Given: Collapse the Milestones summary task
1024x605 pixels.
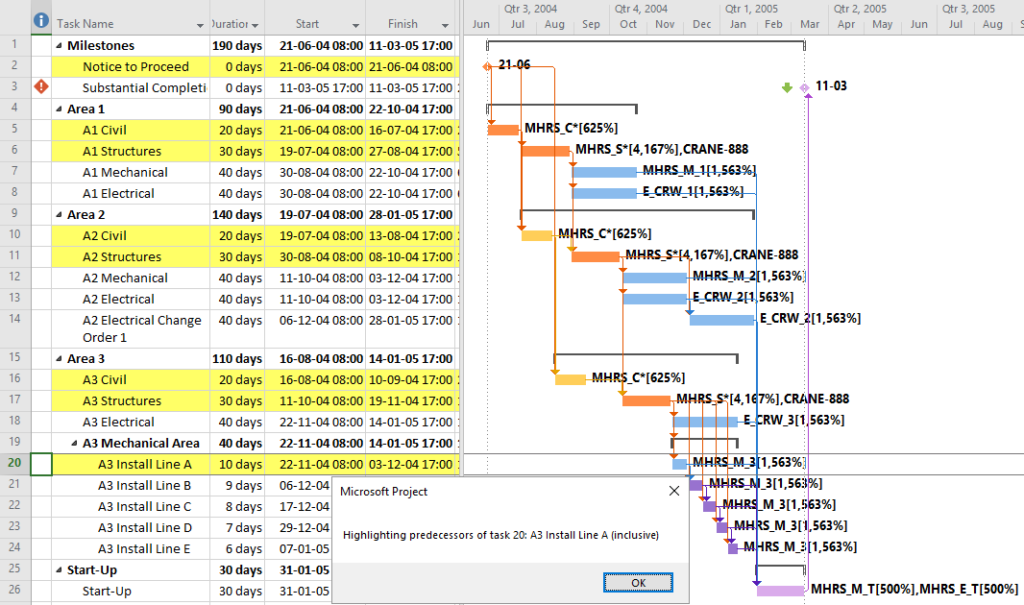Looking at the screenshot, I should [x=59, y=44].
